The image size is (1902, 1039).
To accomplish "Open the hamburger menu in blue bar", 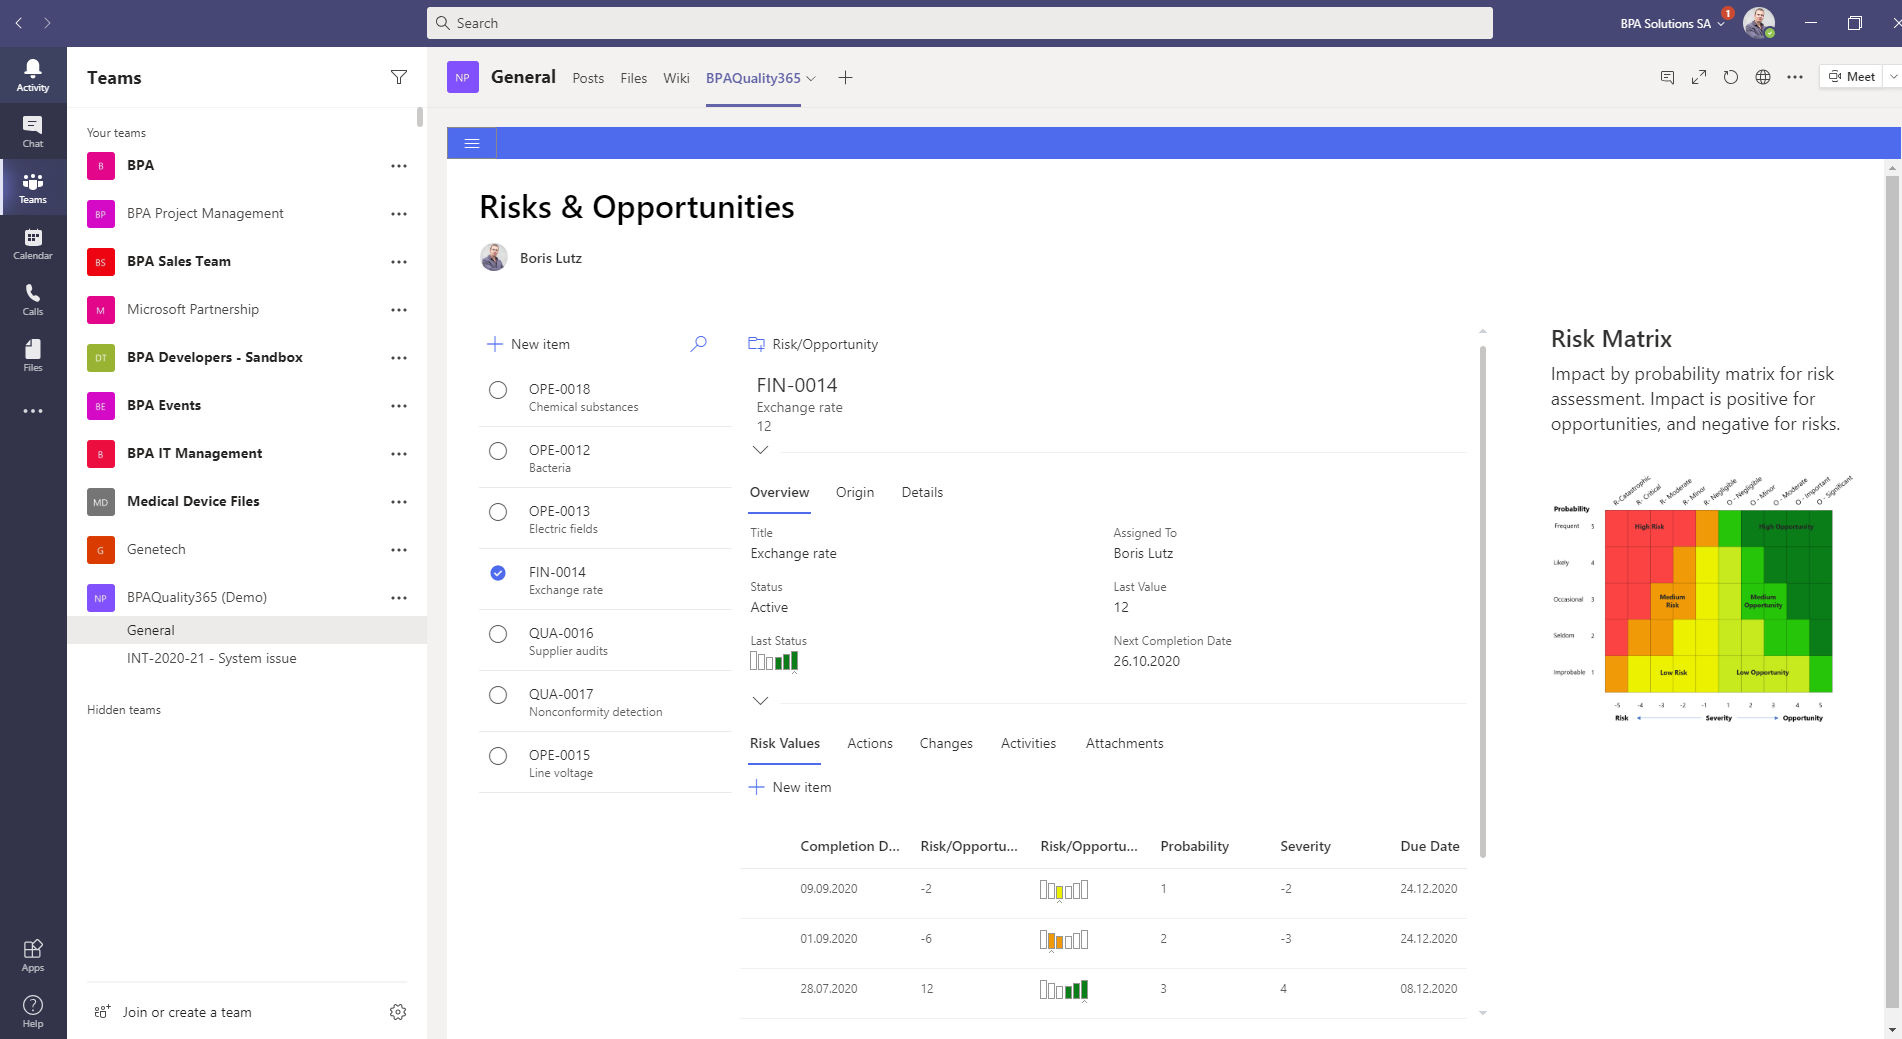I will [x=472, y=143].
